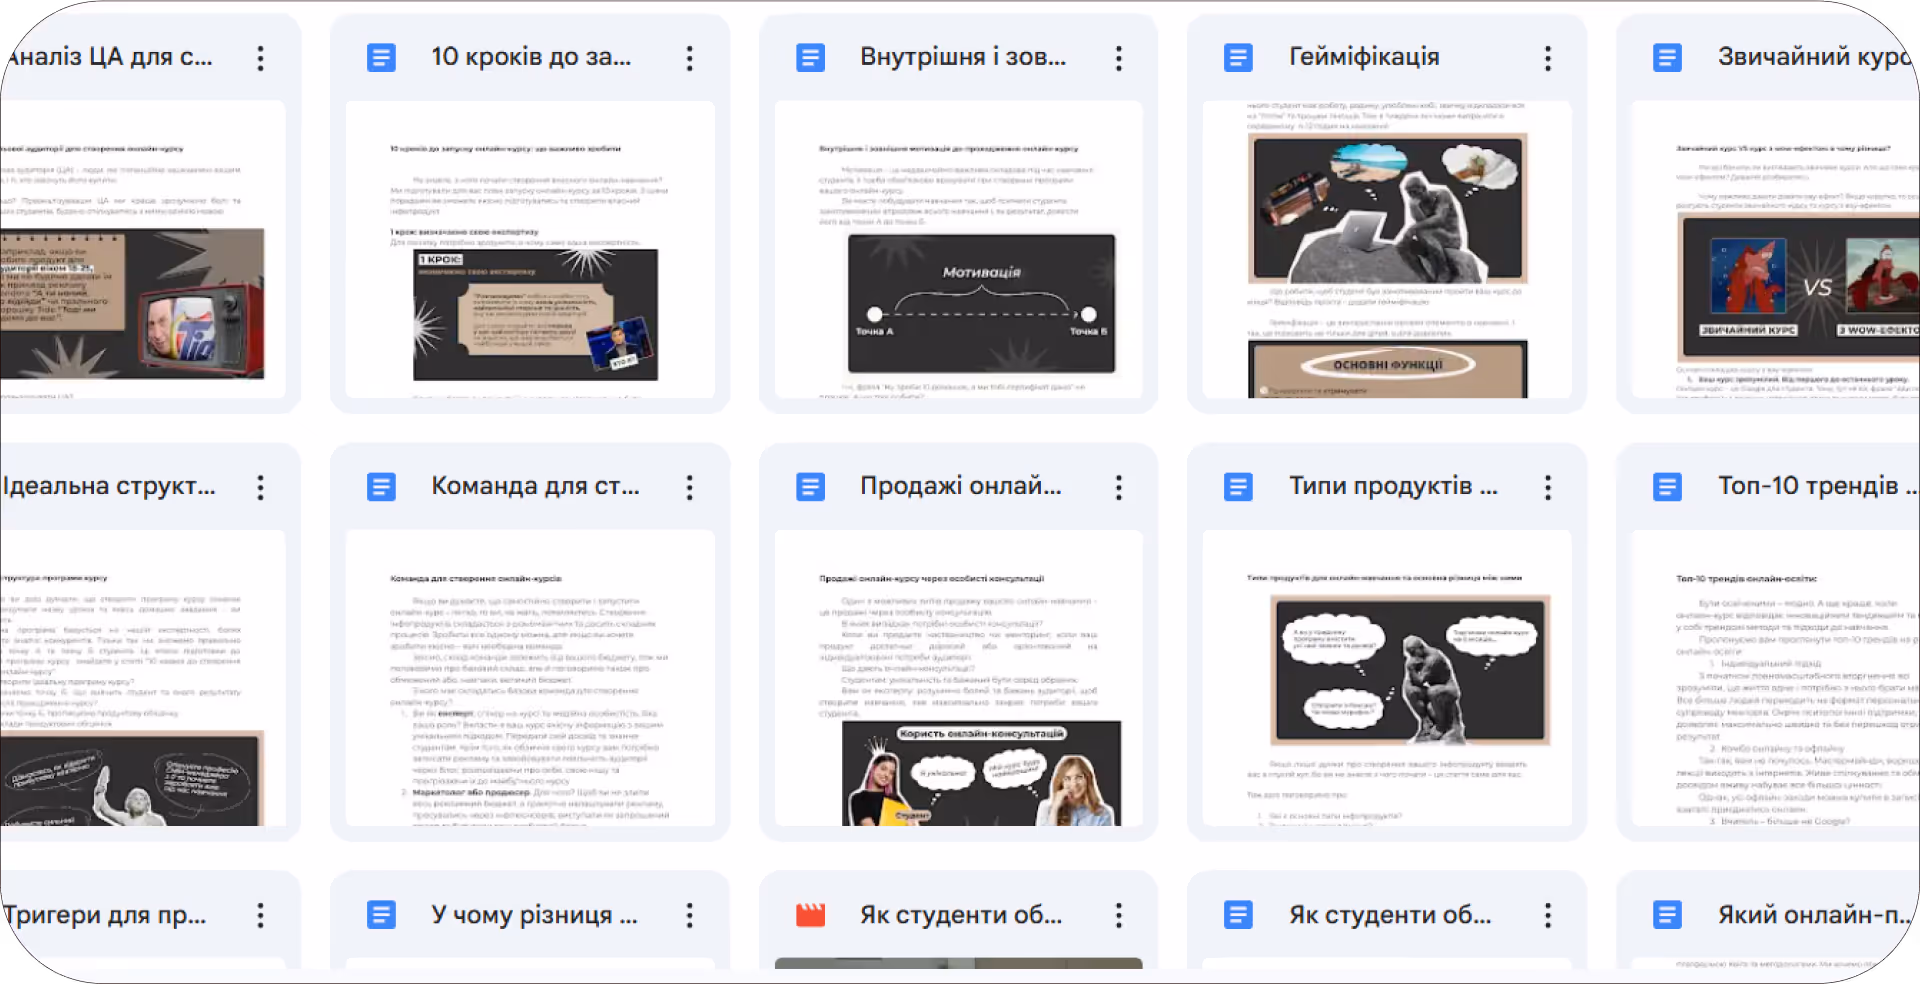Open the three-dot menu for 'Команда для ст...'
The width and height of the screenshot is (1920, 984).
tap(689, 487)
